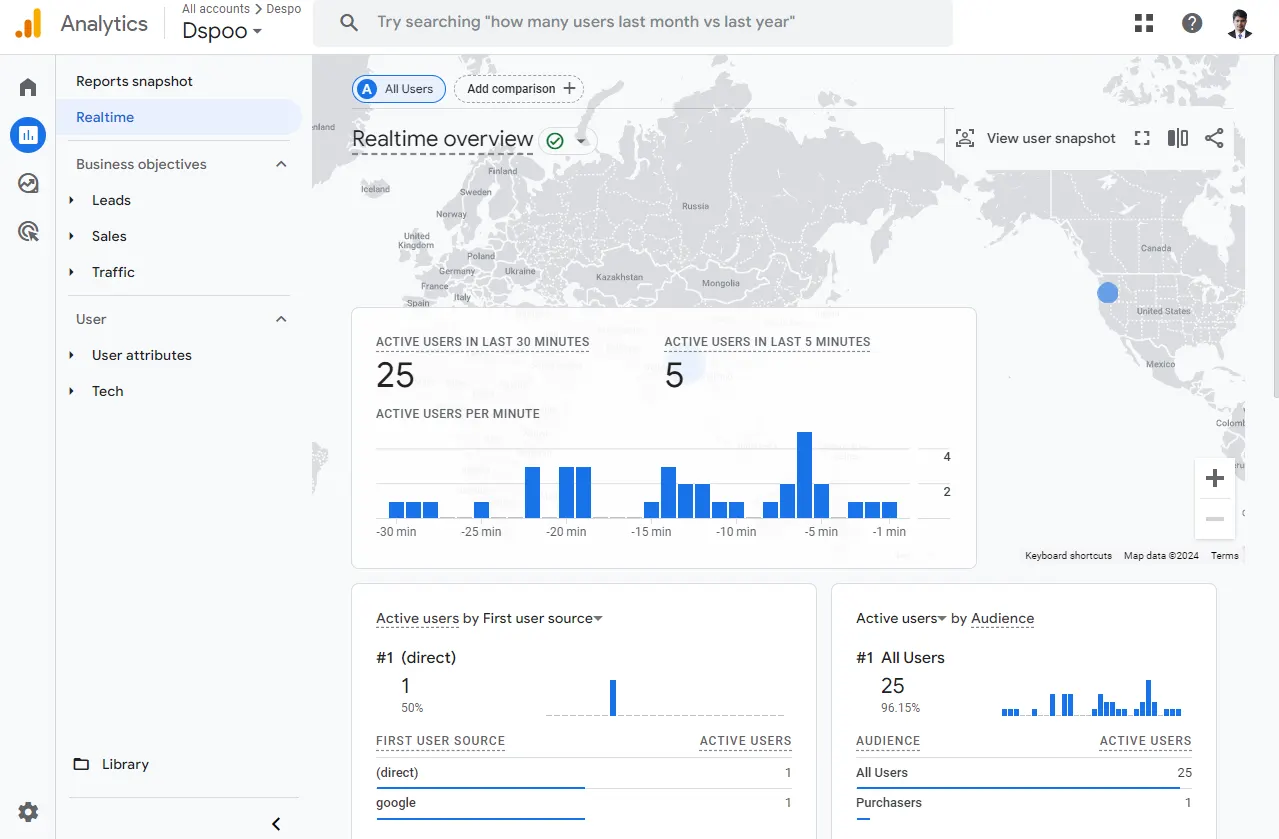Collapse the report navigation panel

tap(276, 824)
